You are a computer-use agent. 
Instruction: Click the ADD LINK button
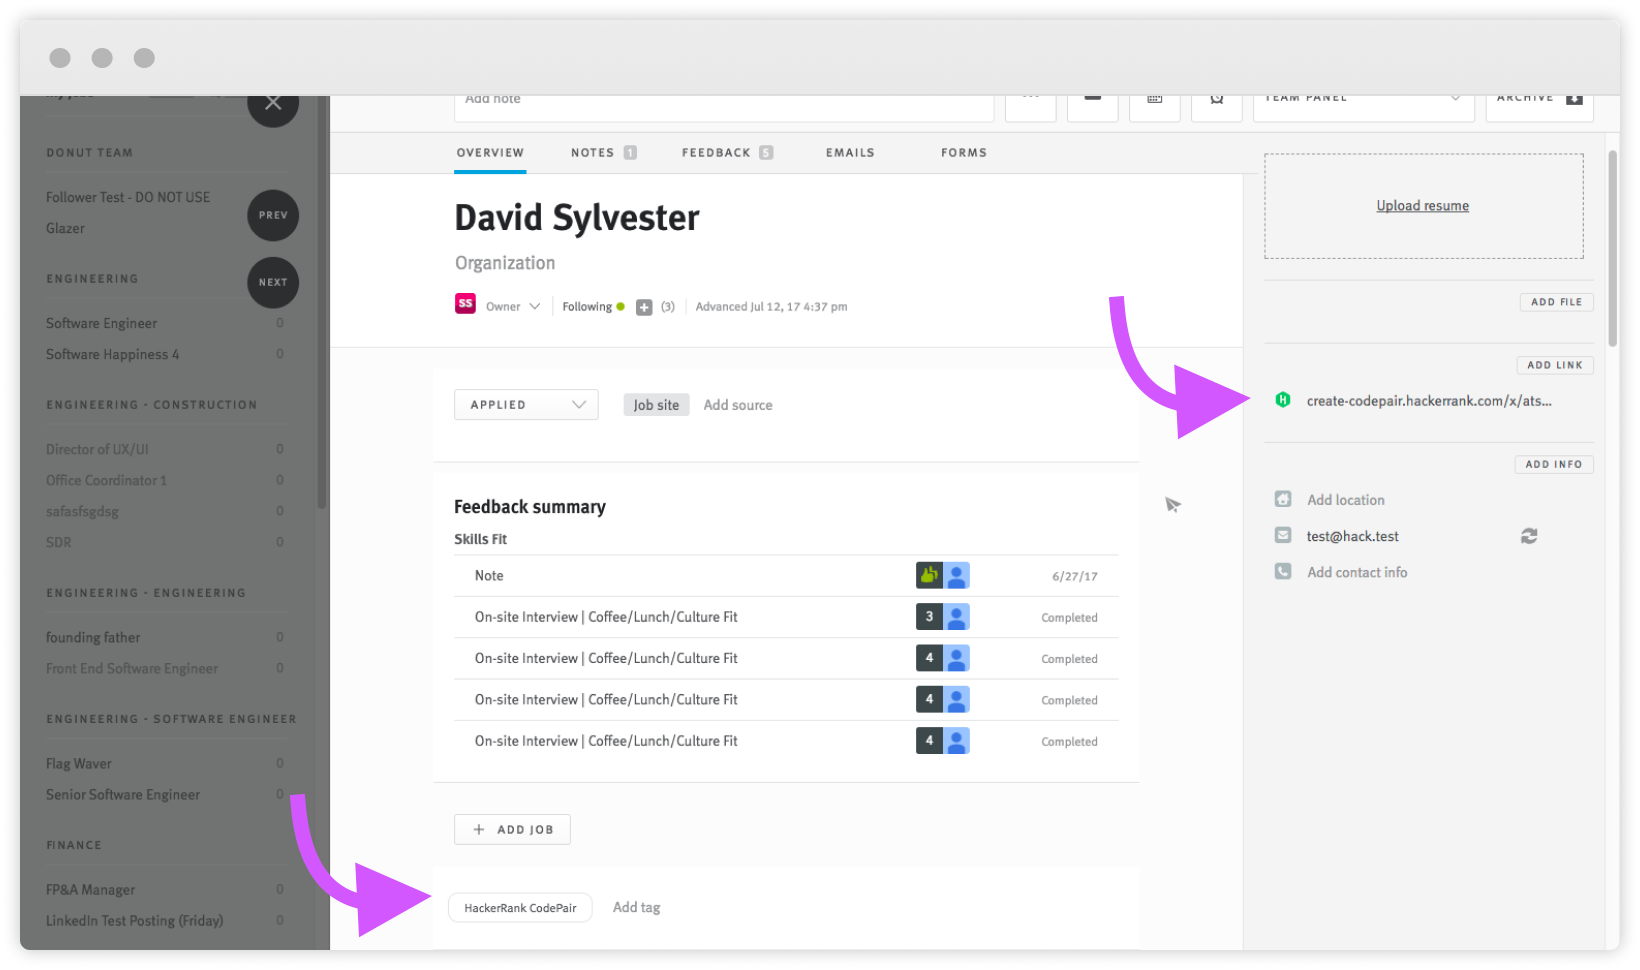(1554, 365)
